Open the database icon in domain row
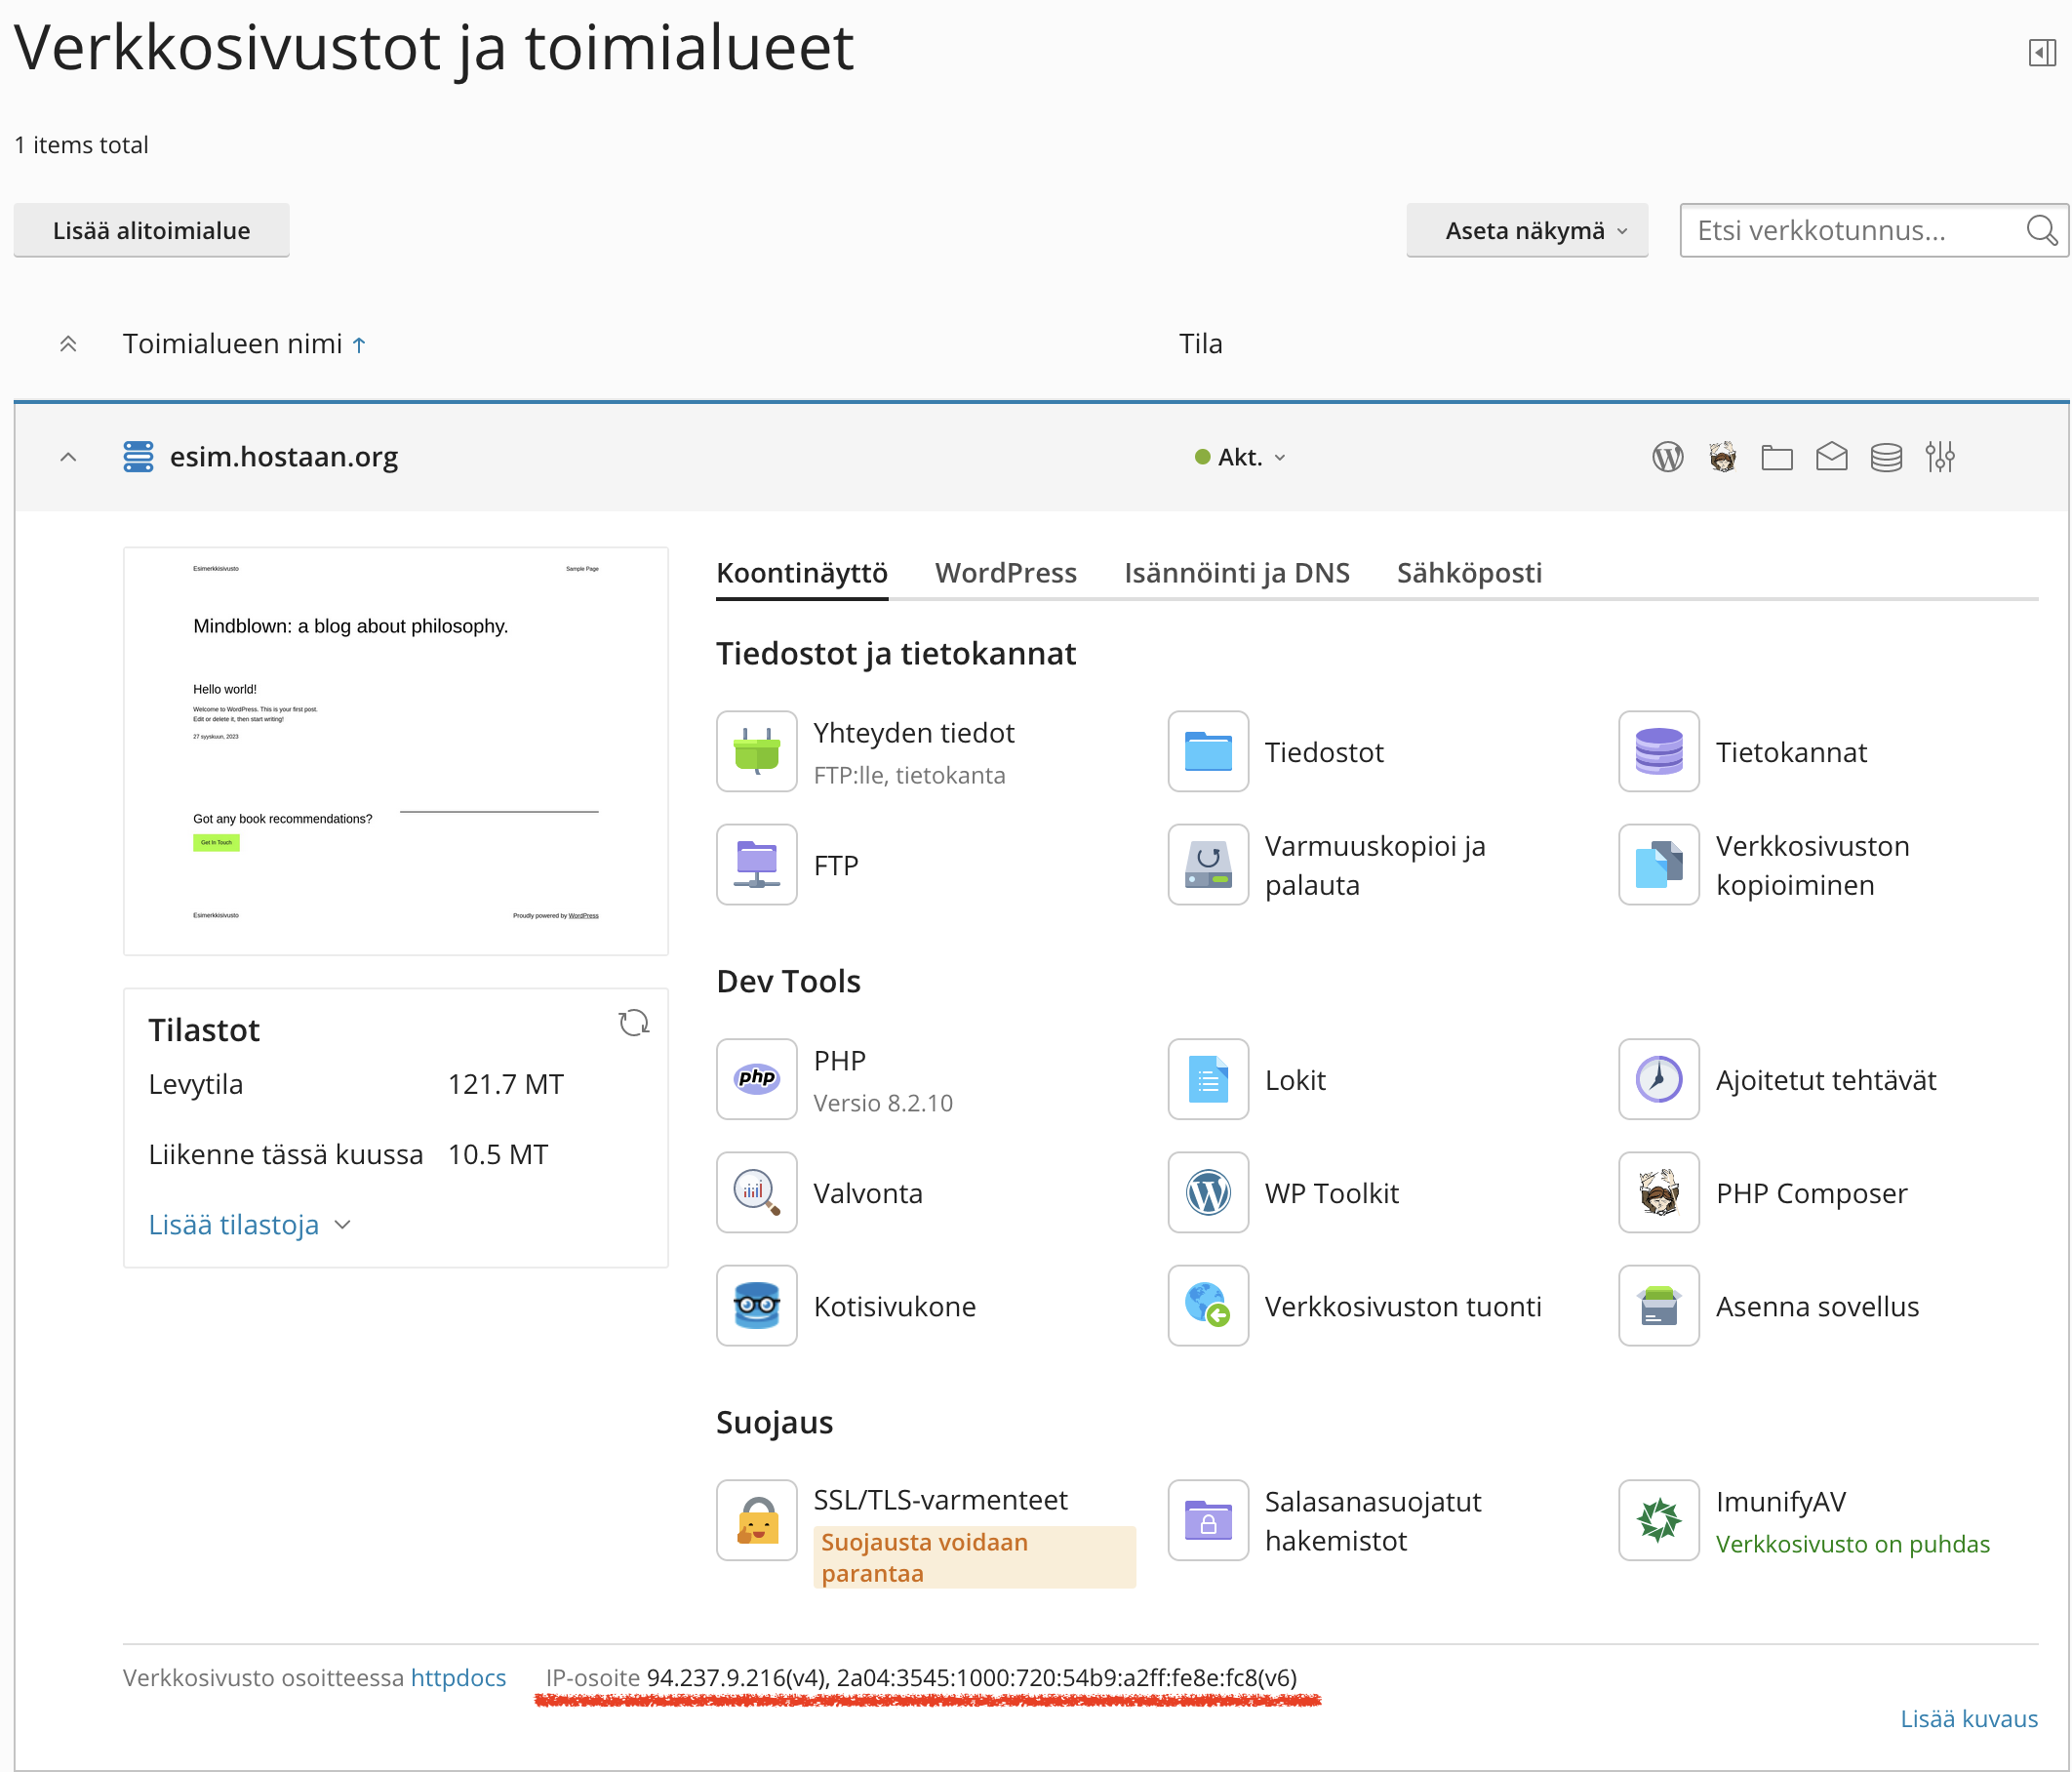2072x1772 pixels. click(1886, 457)
